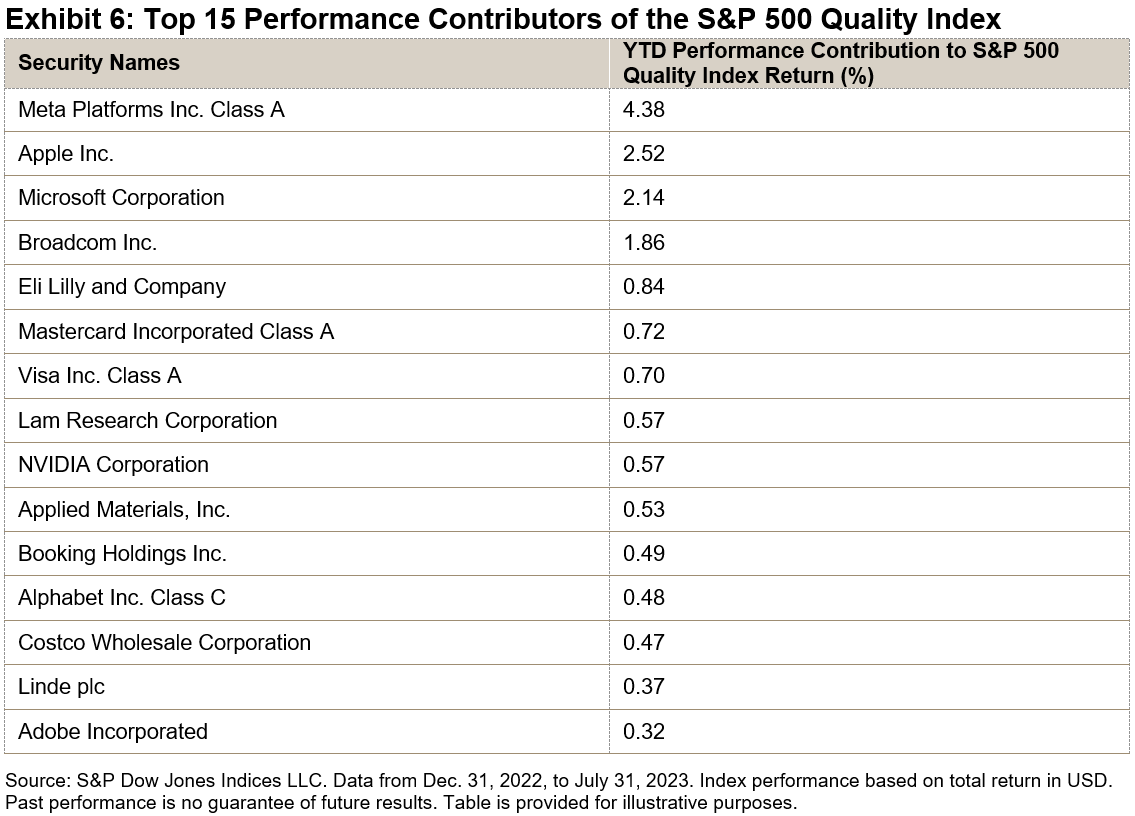This screenshot has width=1135, height=816.
Task: Click the Microsoft Corporation cell
Action: pyautogui.click(x=121, y=198)
